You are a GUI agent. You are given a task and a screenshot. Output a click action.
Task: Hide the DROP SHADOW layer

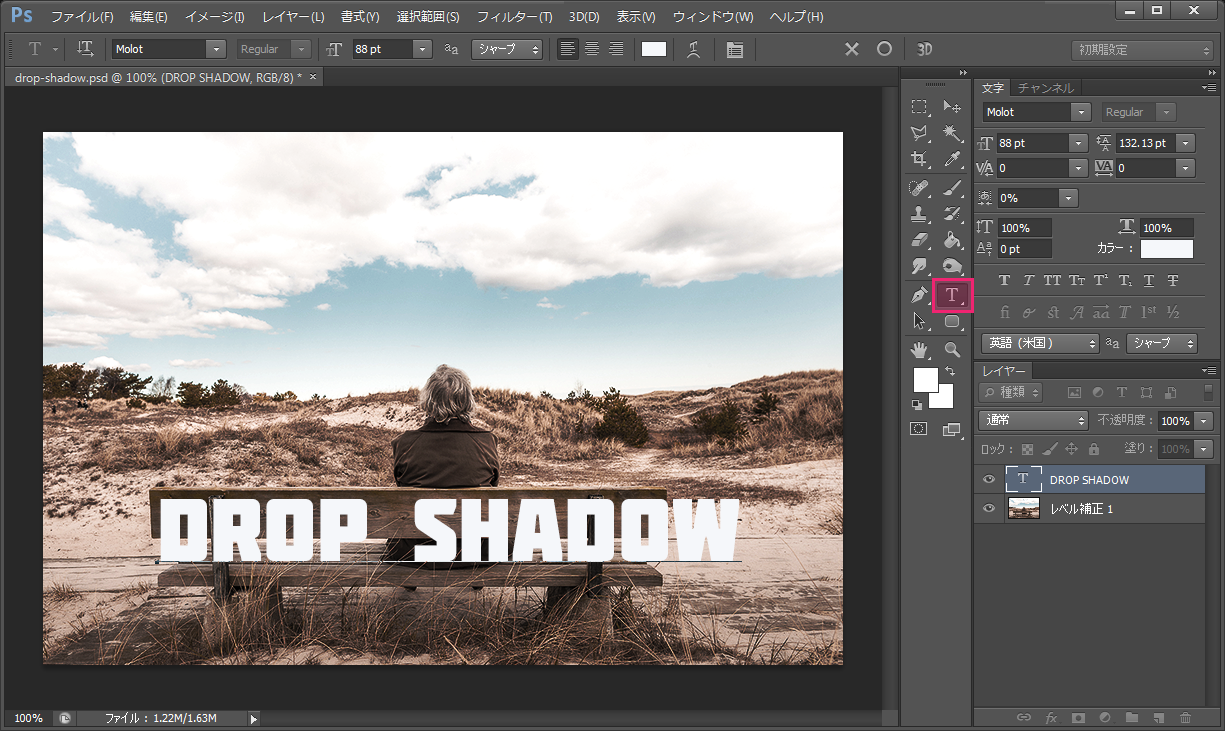click(989, 479)
